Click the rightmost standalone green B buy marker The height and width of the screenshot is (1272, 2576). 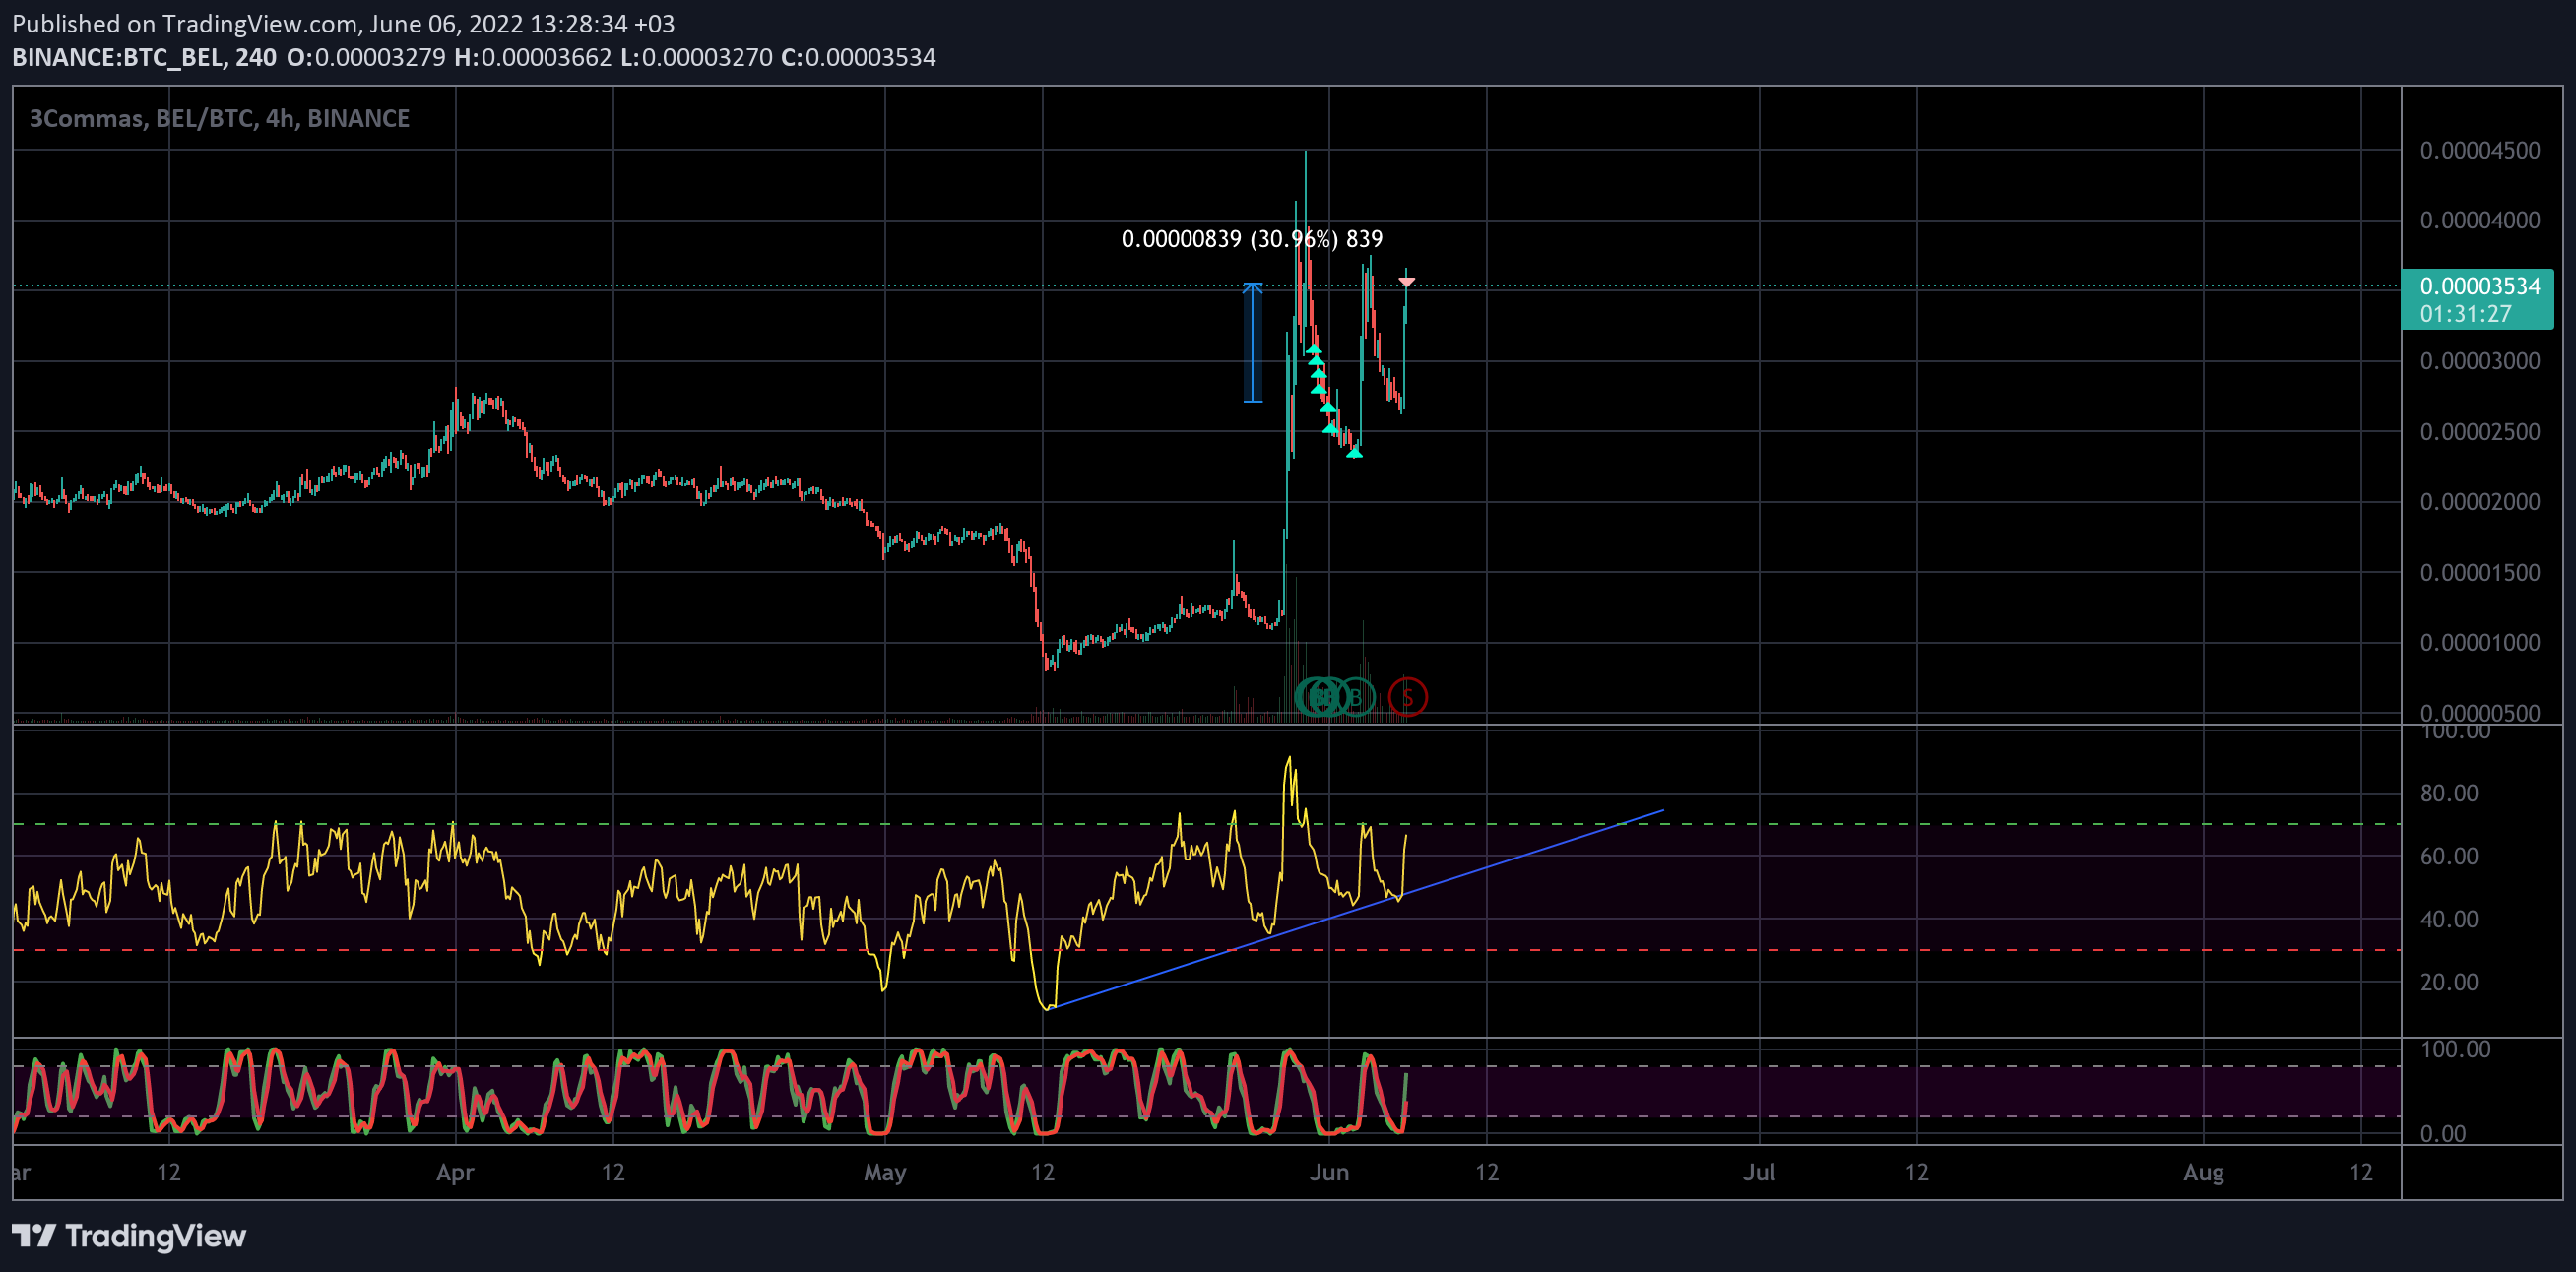pos(1356,697)
